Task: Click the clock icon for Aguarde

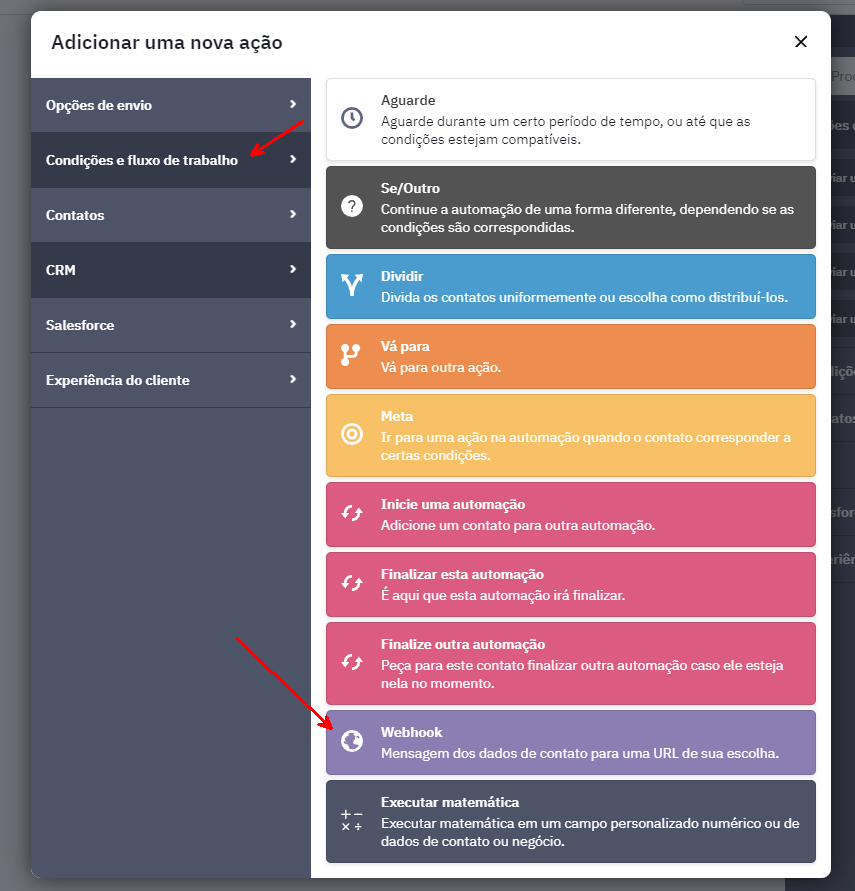Action: point(351,118)
